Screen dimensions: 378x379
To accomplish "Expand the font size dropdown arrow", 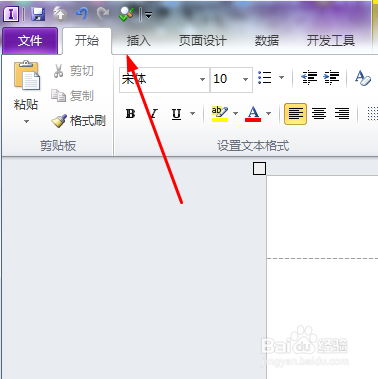I will [x=246, y=80].
